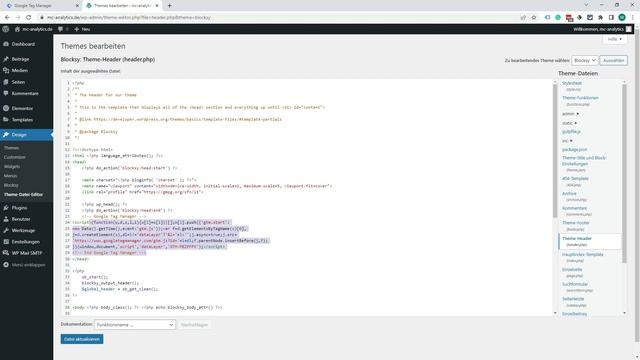Close the Themes bearbeiten browser tab
This screenshot has height=360, width=640.
tap(157, 6)
